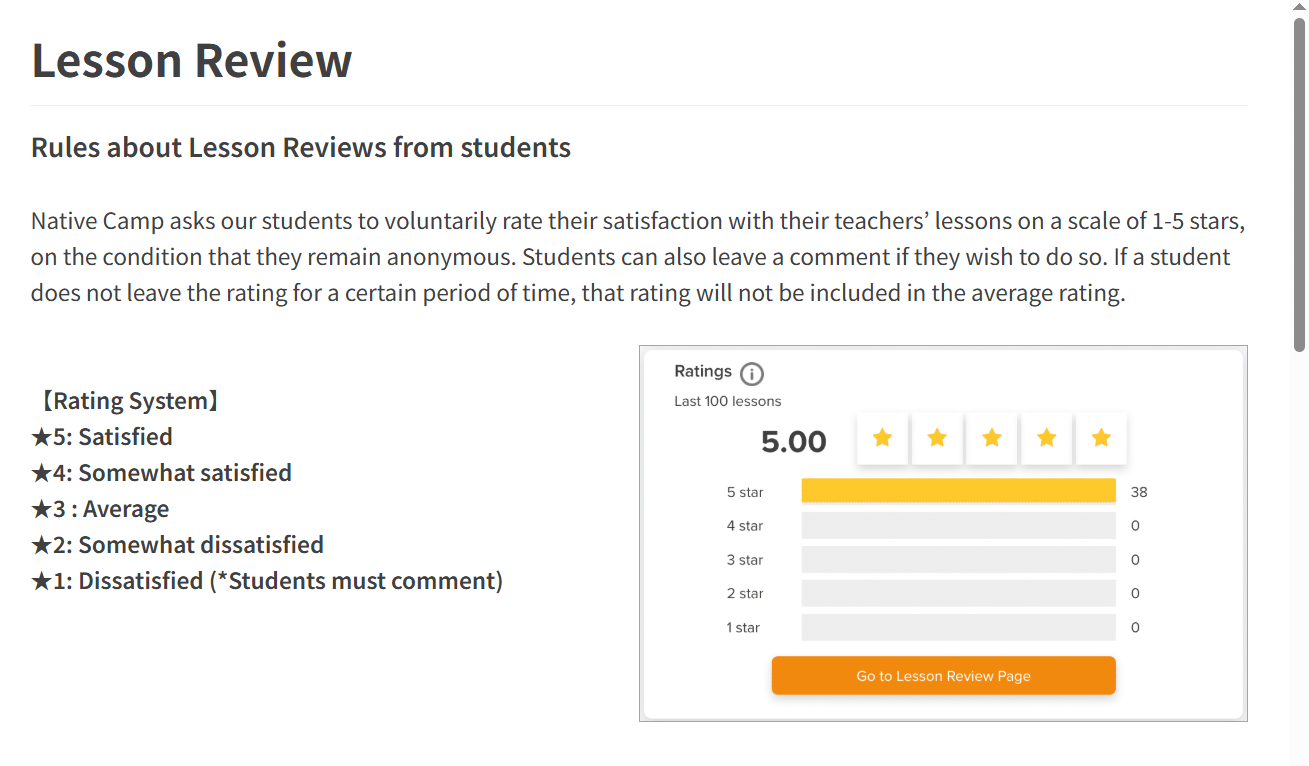Click the empty 1 star rating bar
This screenshot has width=1309, height=766.
[958, 628]
